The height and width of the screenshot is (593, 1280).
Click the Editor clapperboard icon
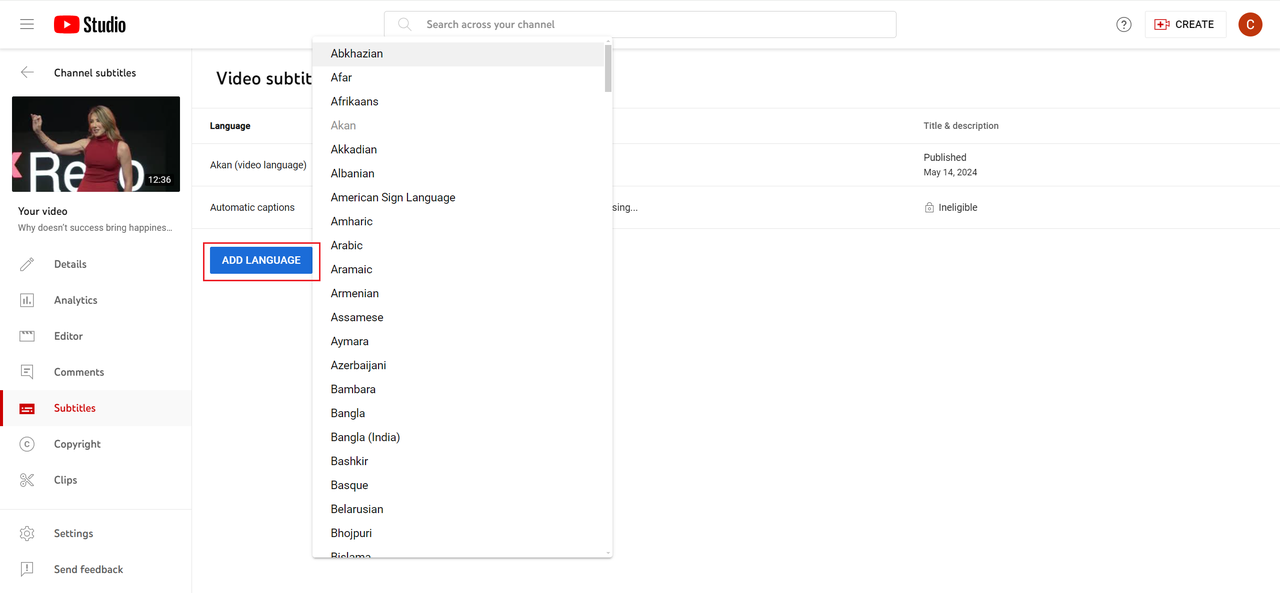pyautogui.click(x=27, y=336)
